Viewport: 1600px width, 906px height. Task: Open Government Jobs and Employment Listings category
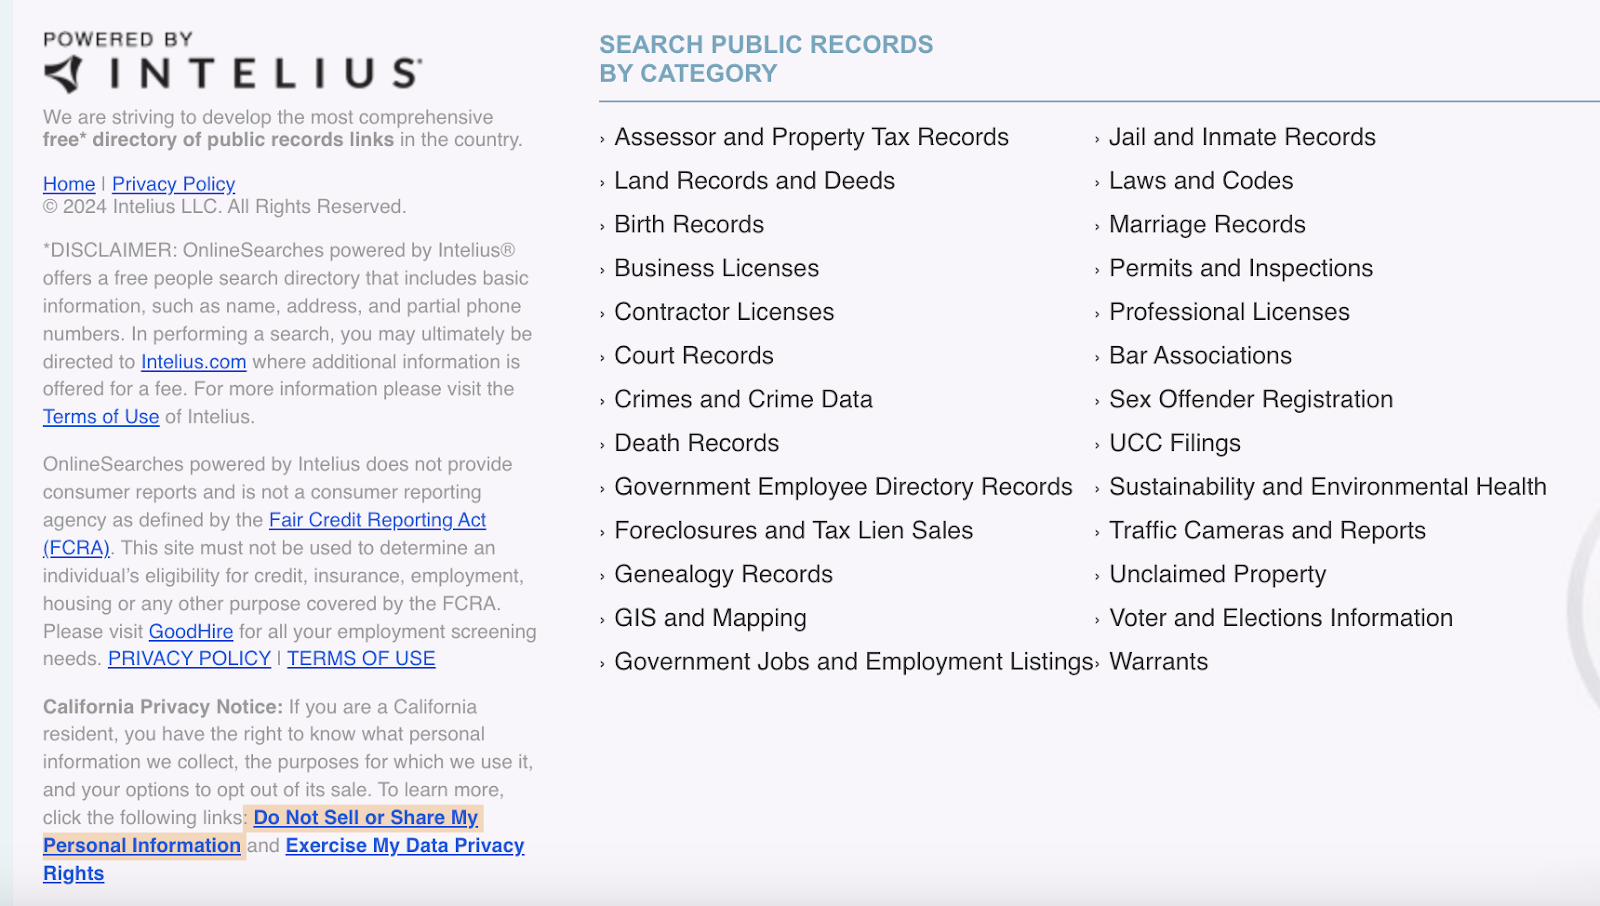point(854,662)
